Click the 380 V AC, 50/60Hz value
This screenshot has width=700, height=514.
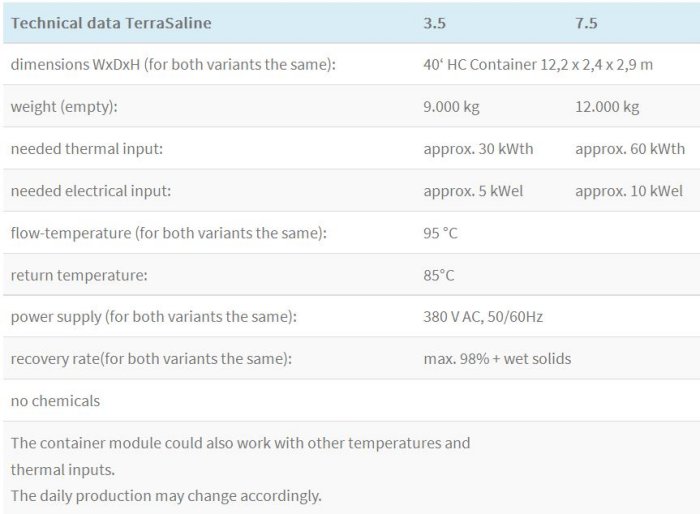pyautogui.click(x=483, y=316)
